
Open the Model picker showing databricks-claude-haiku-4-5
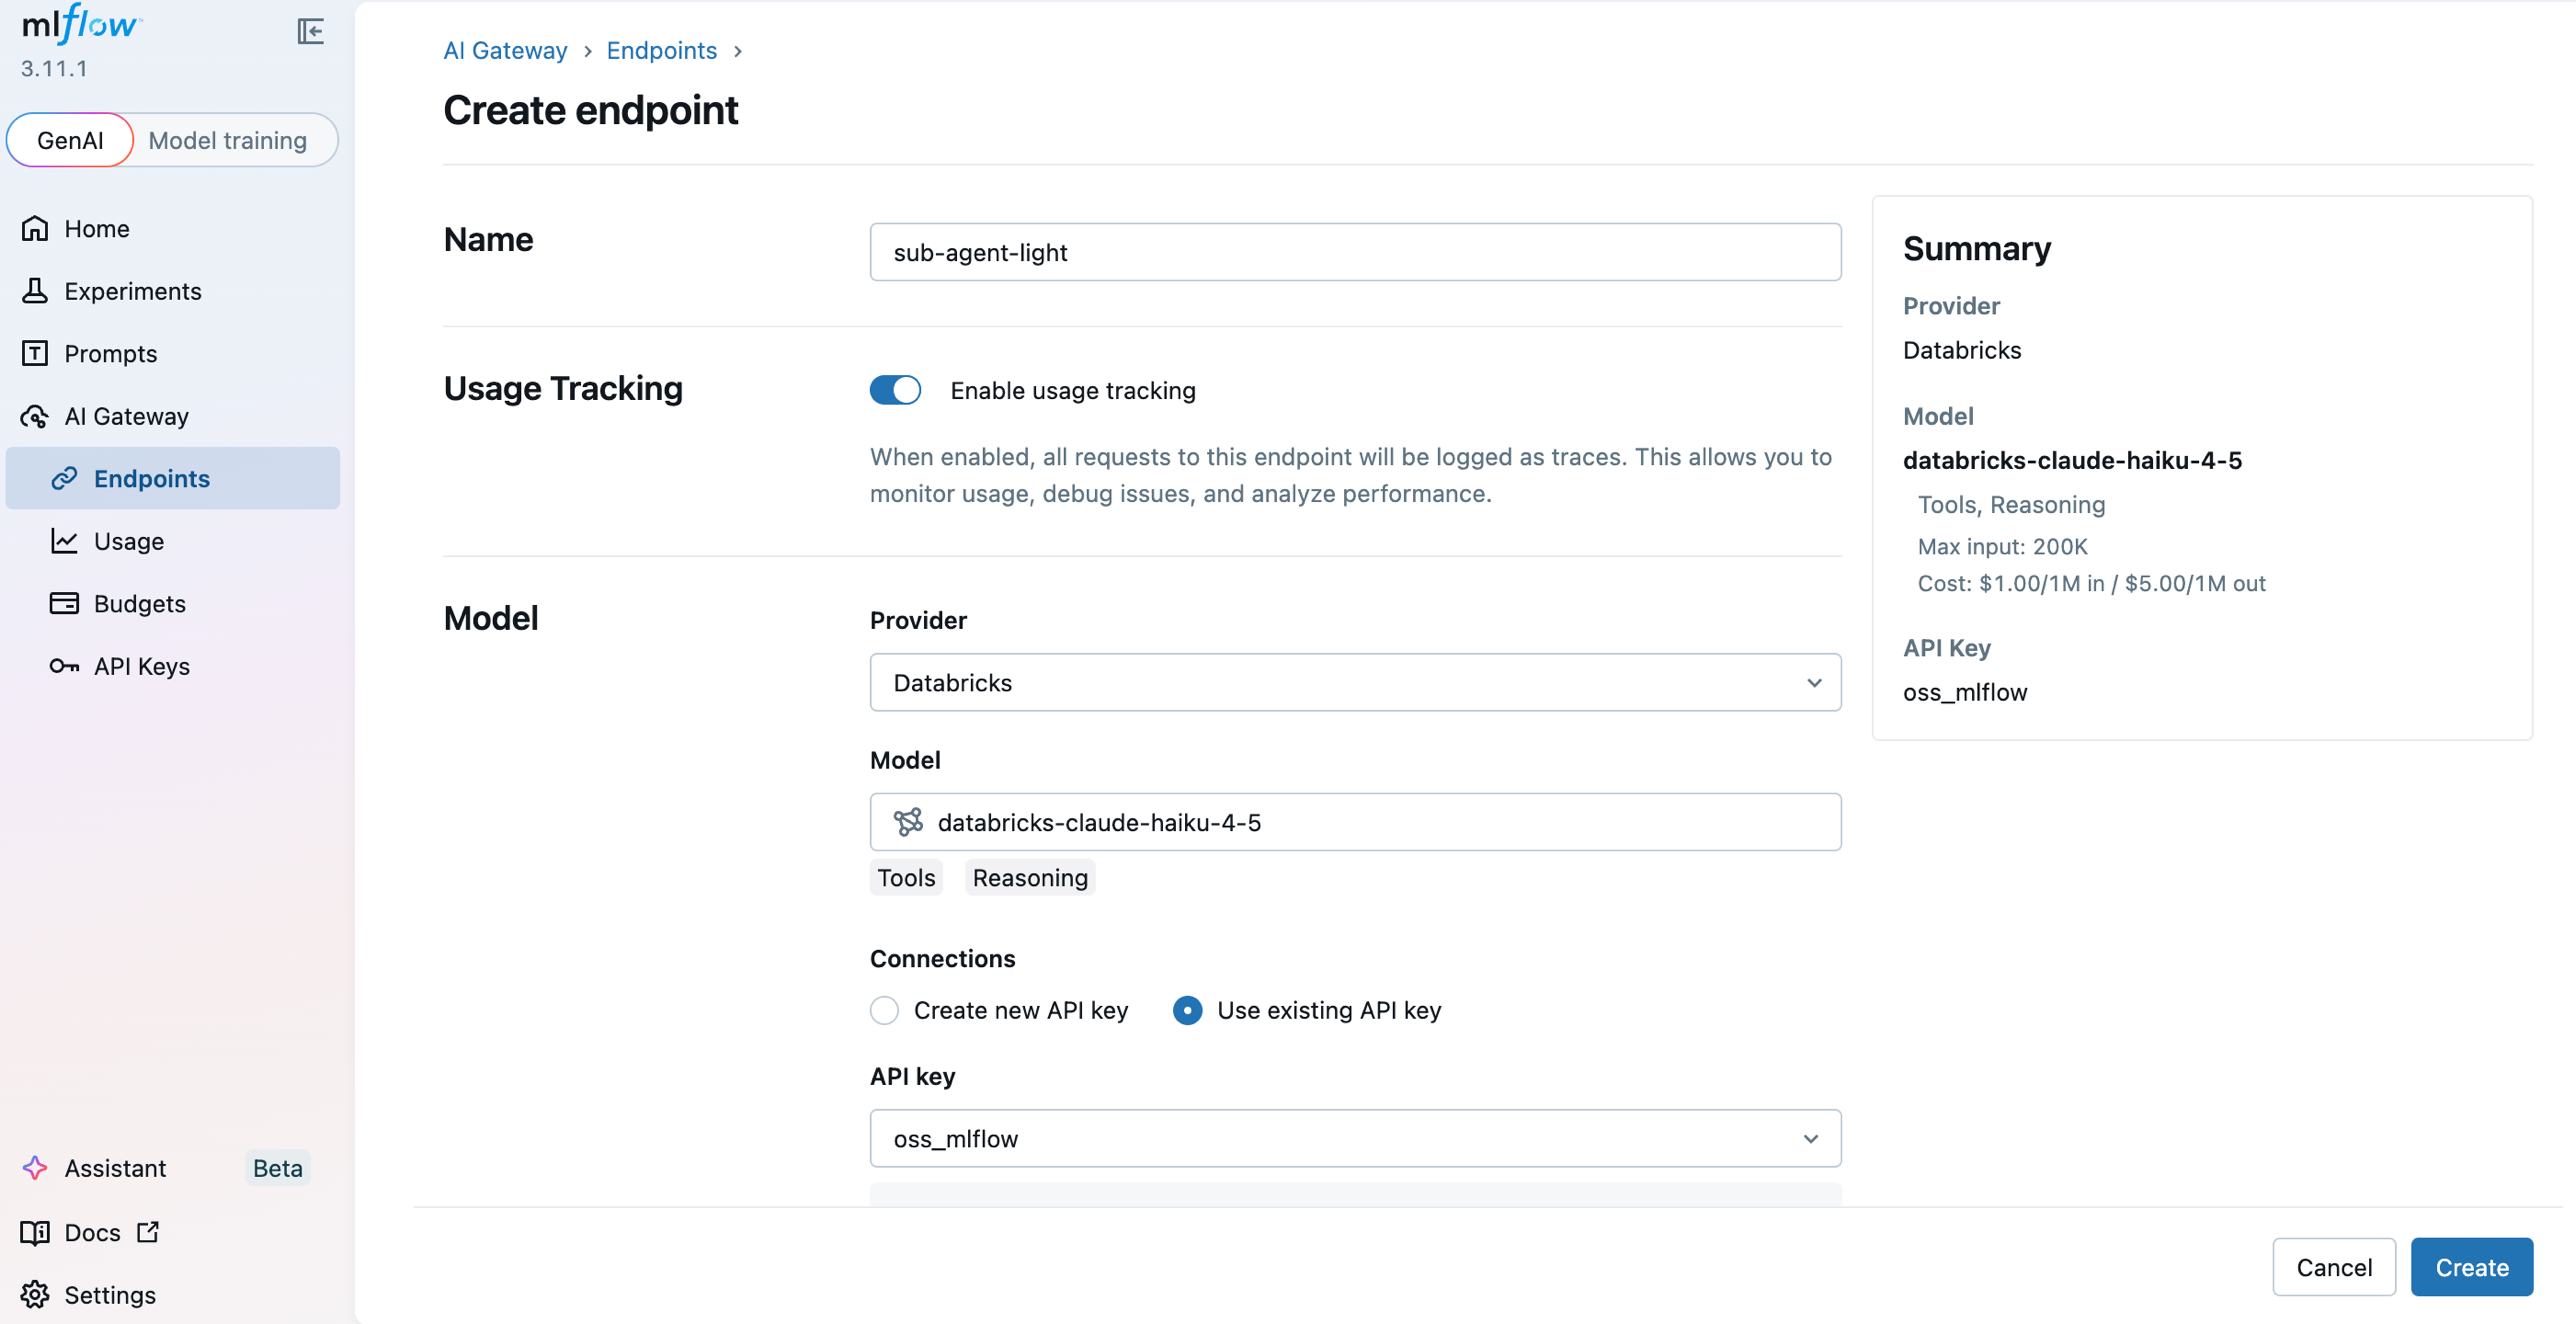pos(1354,822)
